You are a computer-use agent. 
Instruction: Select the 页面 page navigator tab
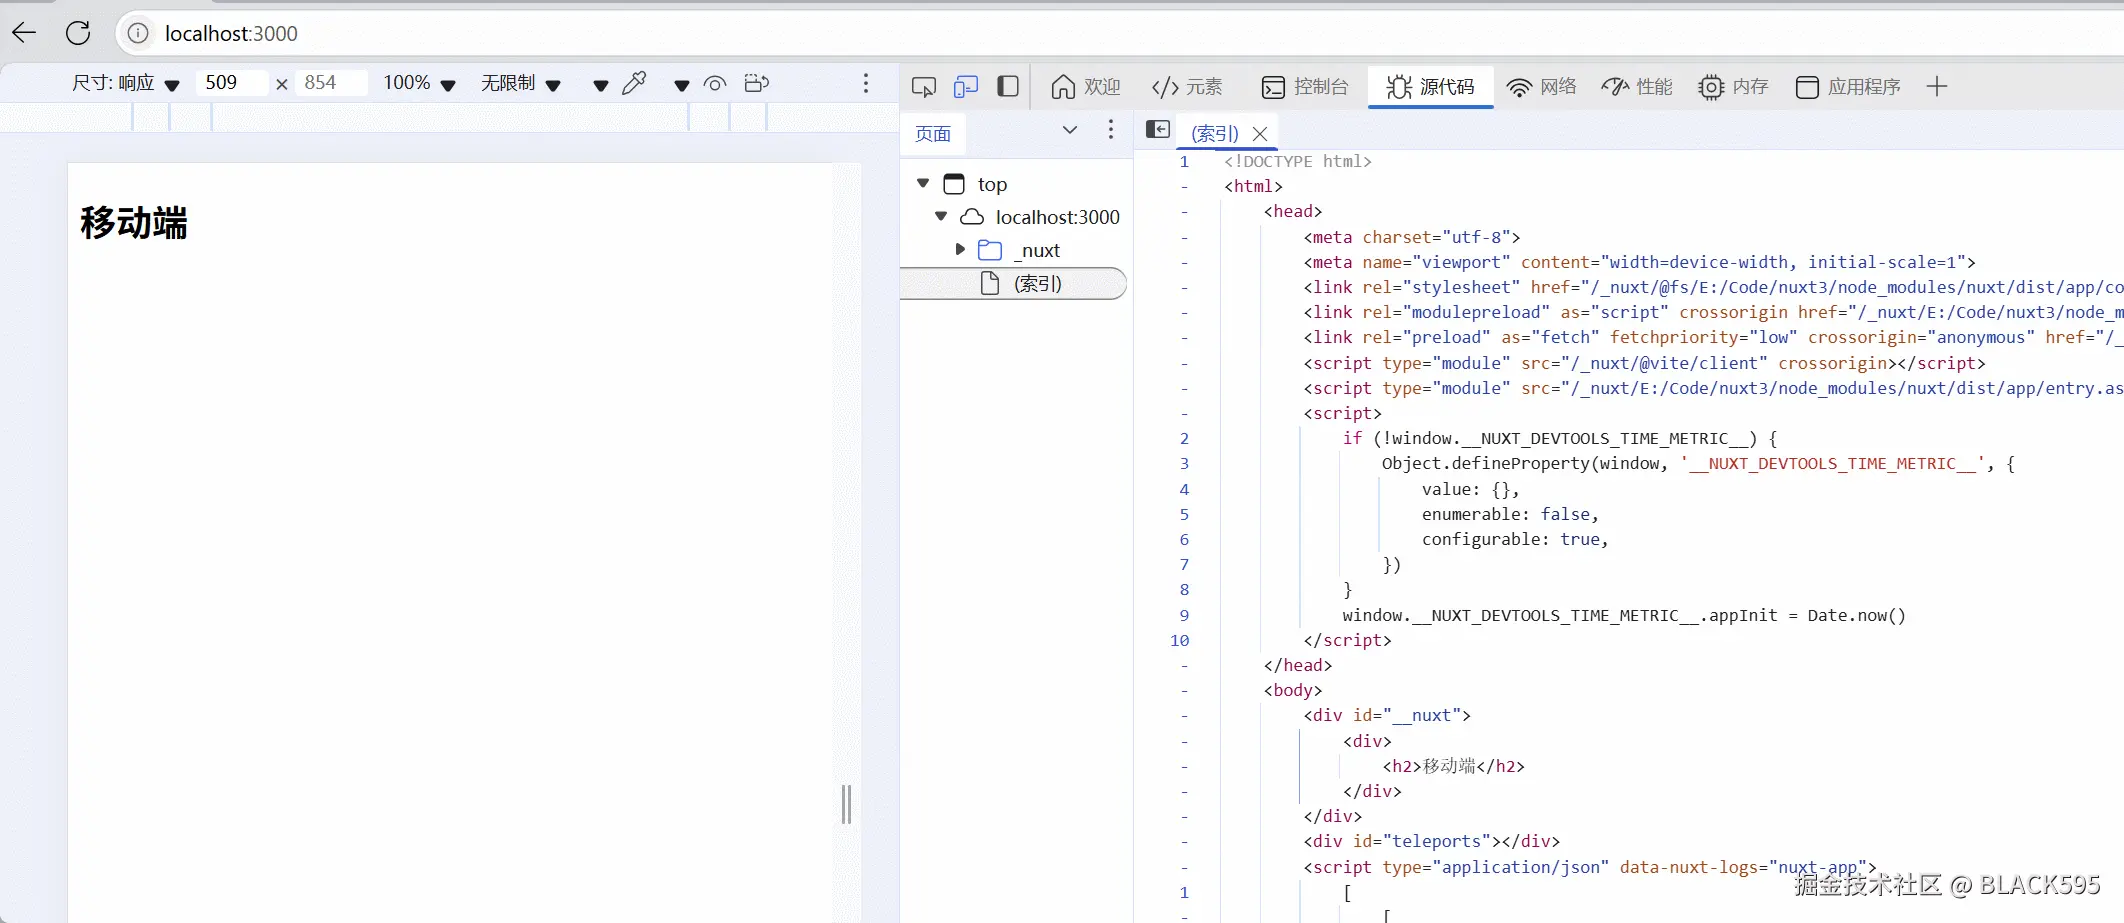(x=933, y=133)
